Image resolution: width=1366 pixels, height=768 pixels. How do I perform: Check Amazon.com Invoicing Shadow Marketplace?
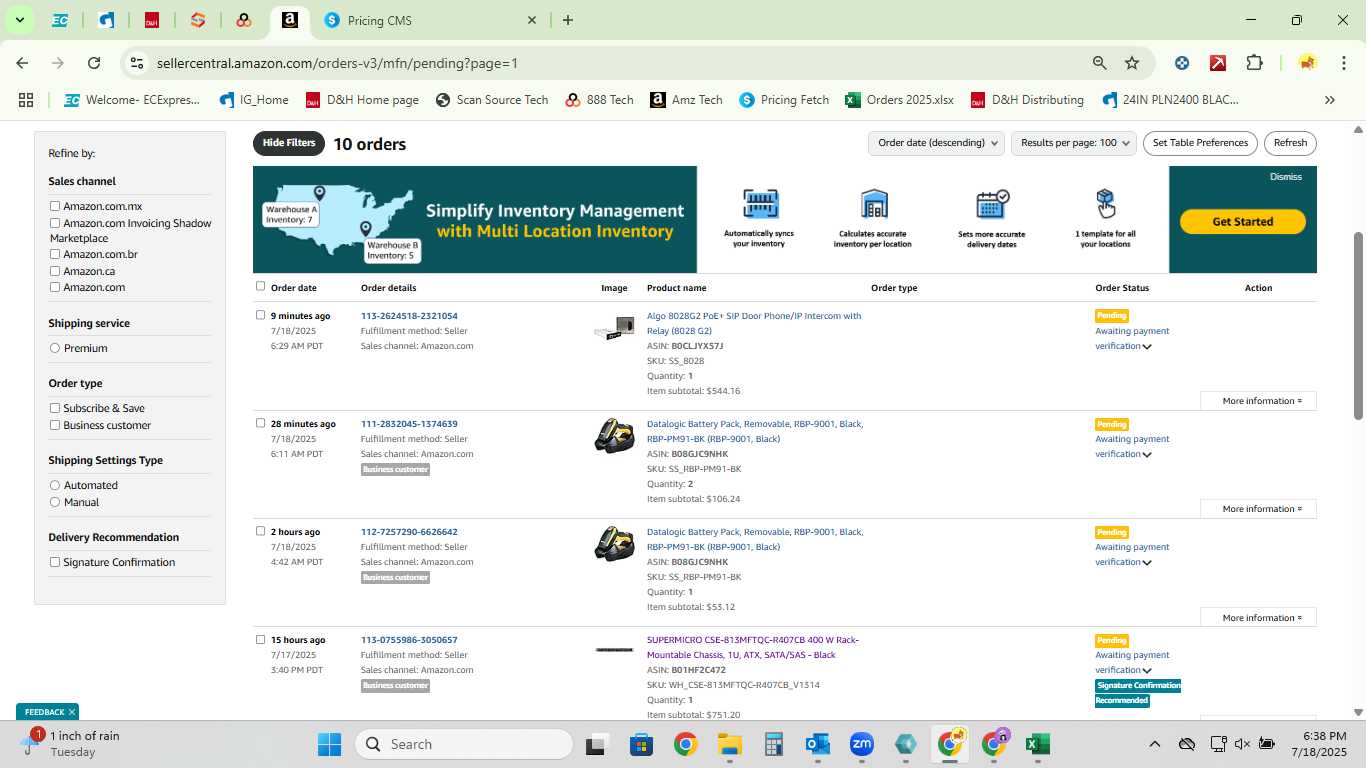coord(55,223)
